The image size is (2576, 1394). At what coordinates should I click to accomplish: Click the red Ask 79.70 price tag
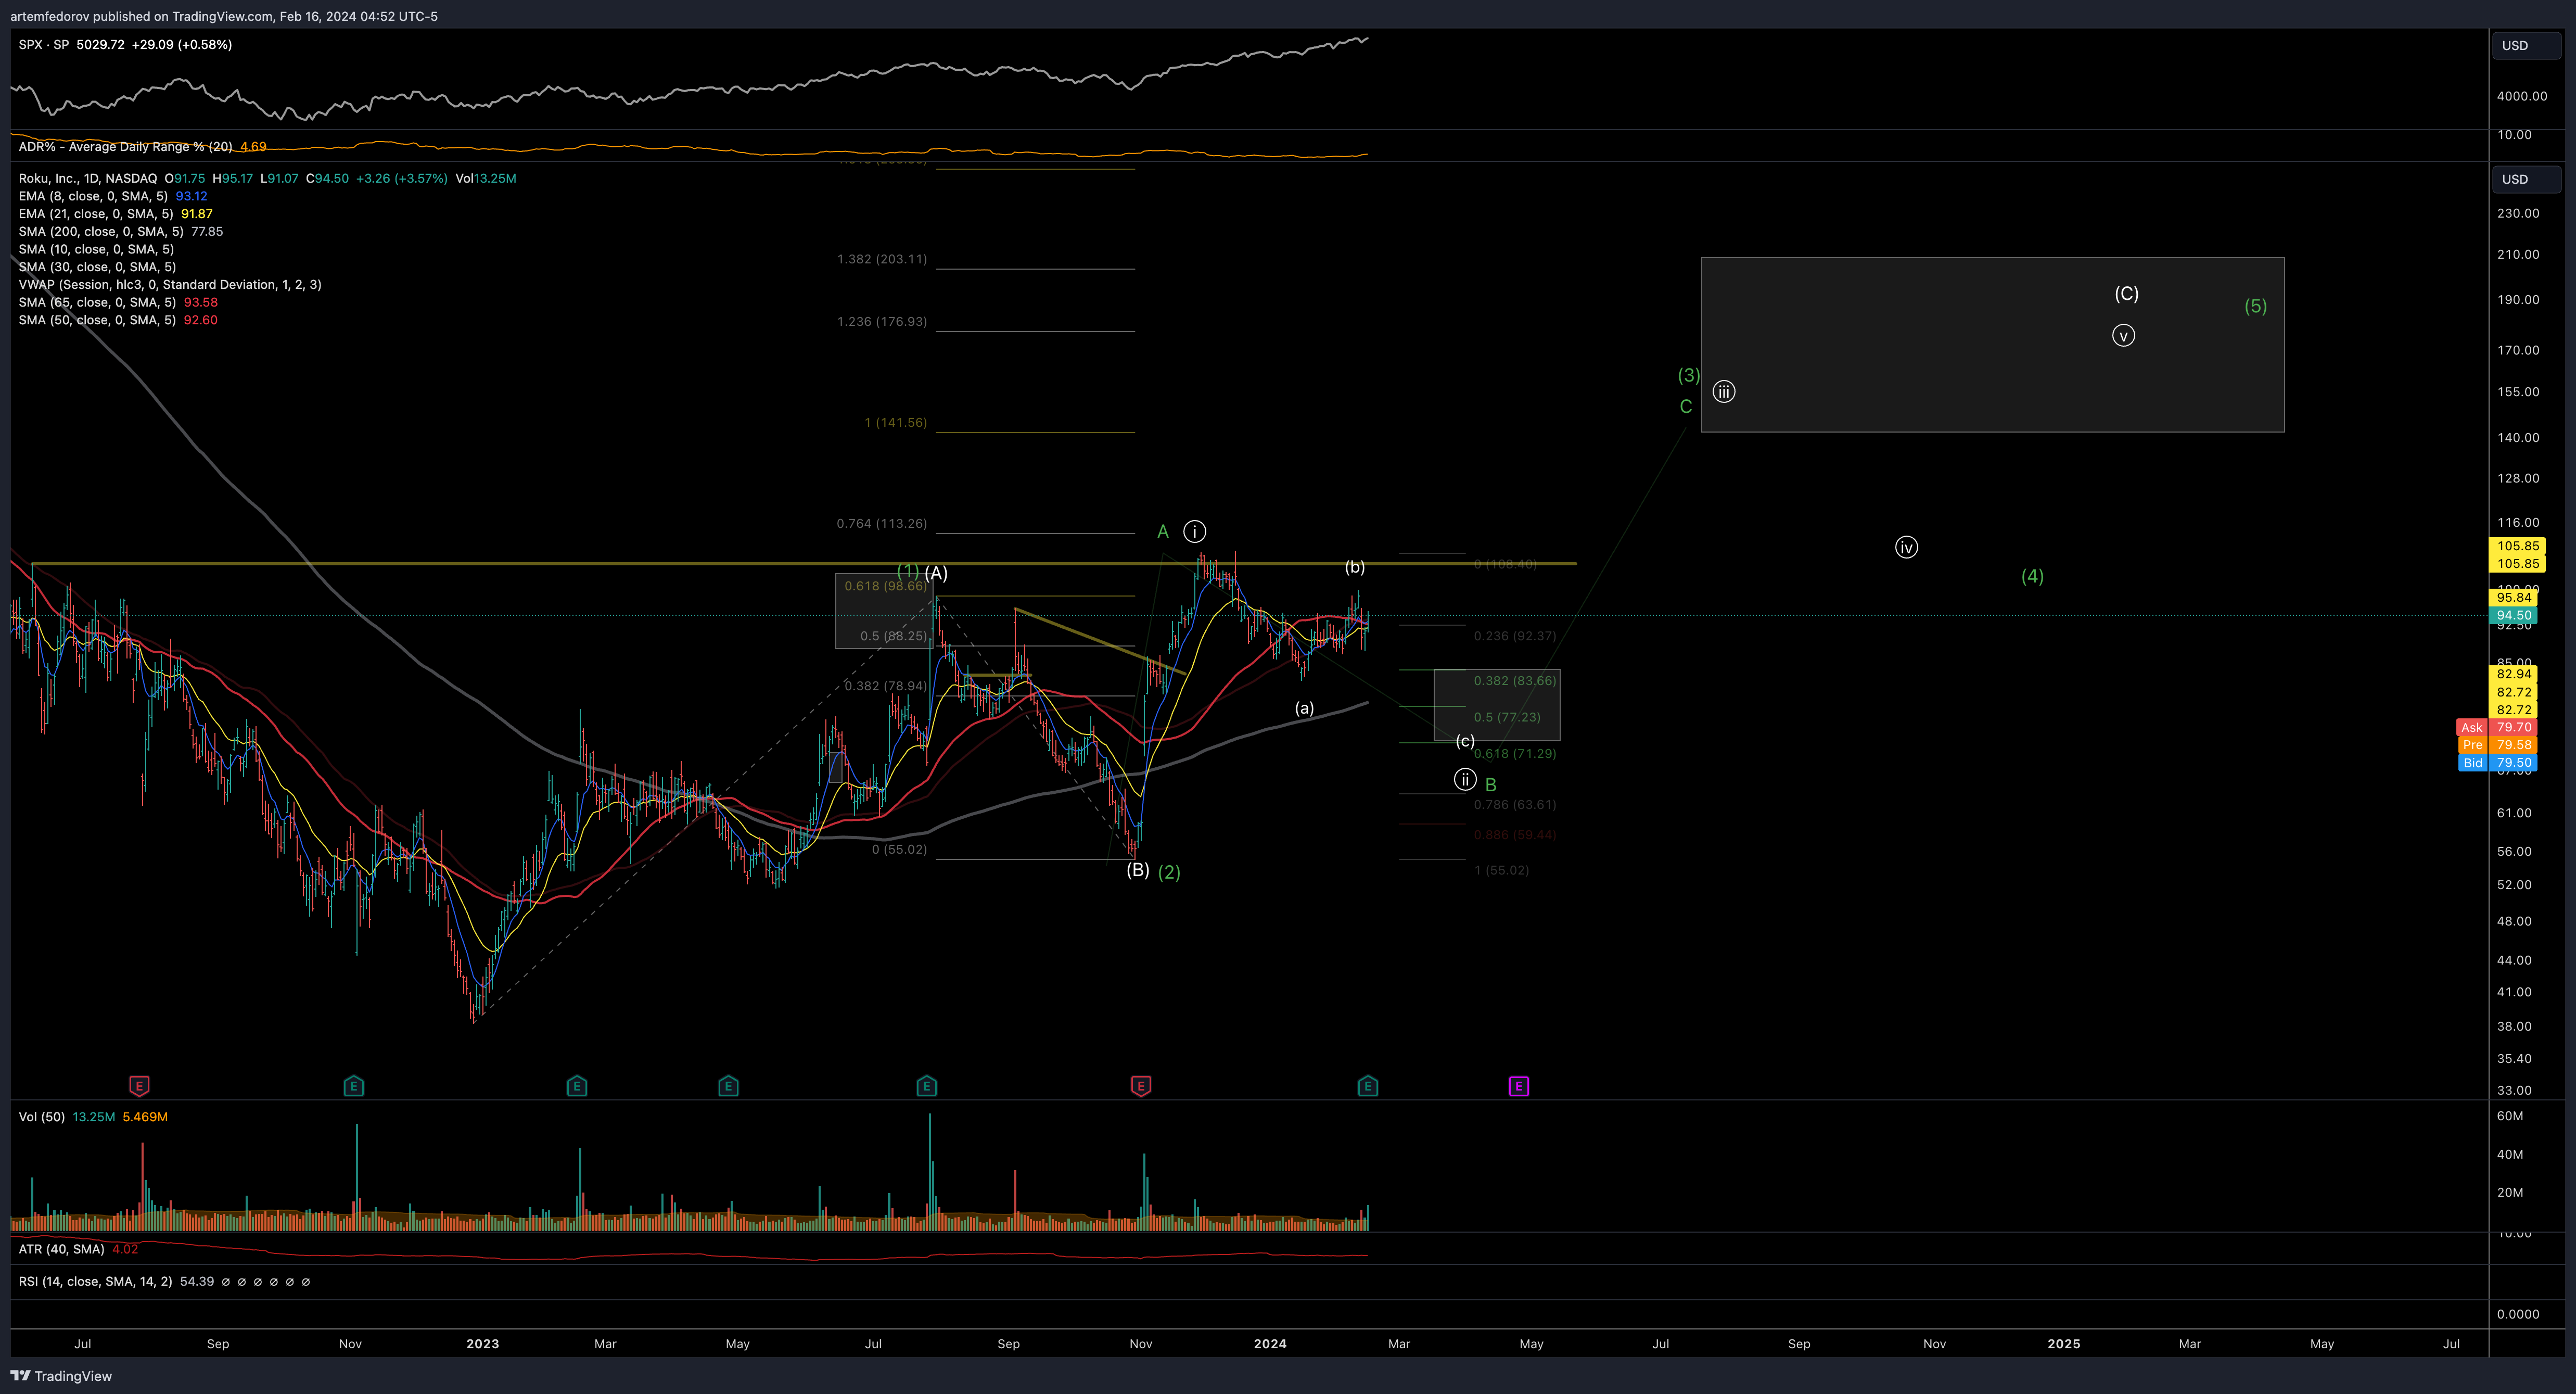pos(2497,728)
